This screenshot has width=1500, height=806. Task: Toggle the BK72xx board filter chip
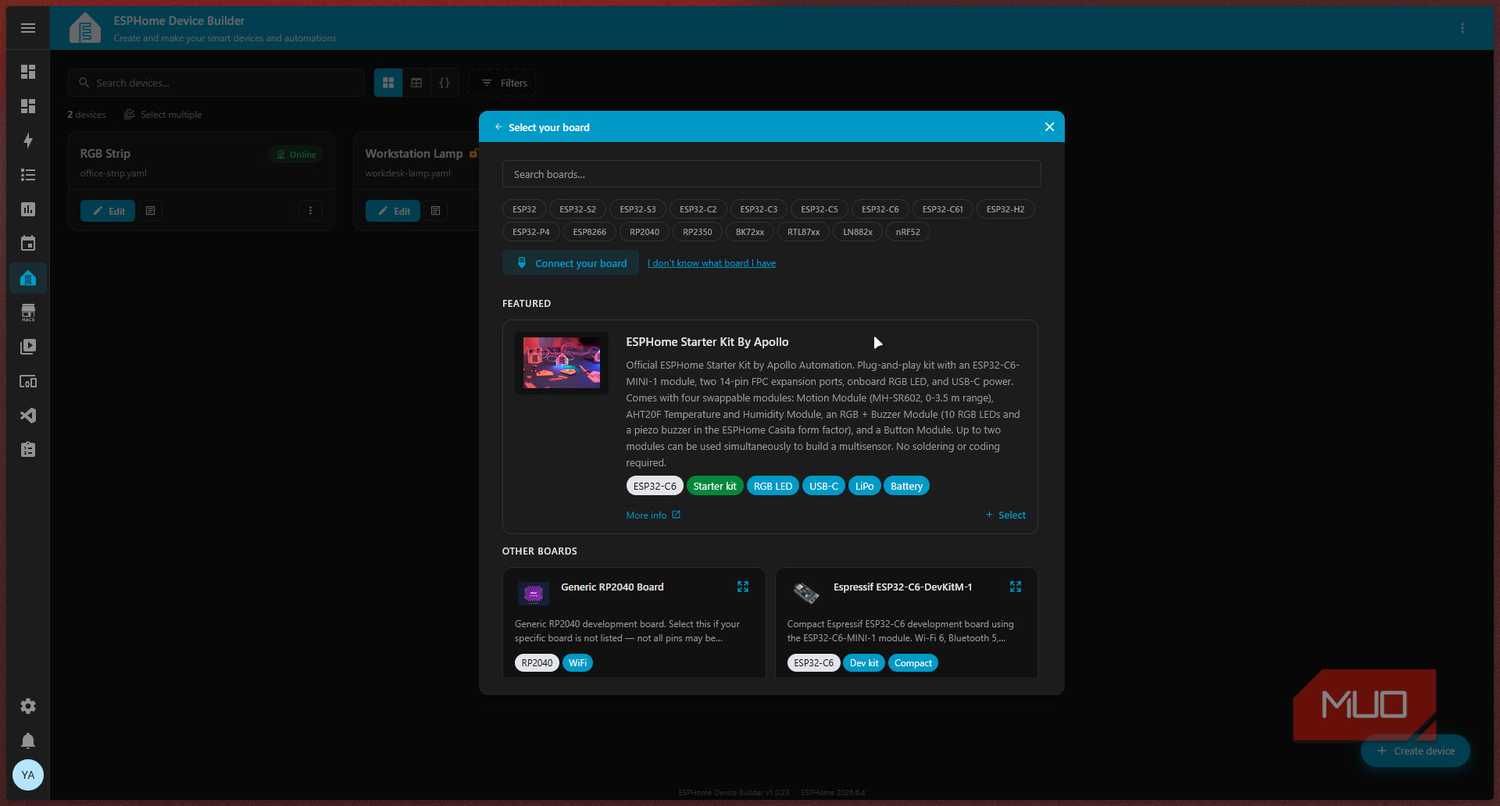[x=749, y=232]
